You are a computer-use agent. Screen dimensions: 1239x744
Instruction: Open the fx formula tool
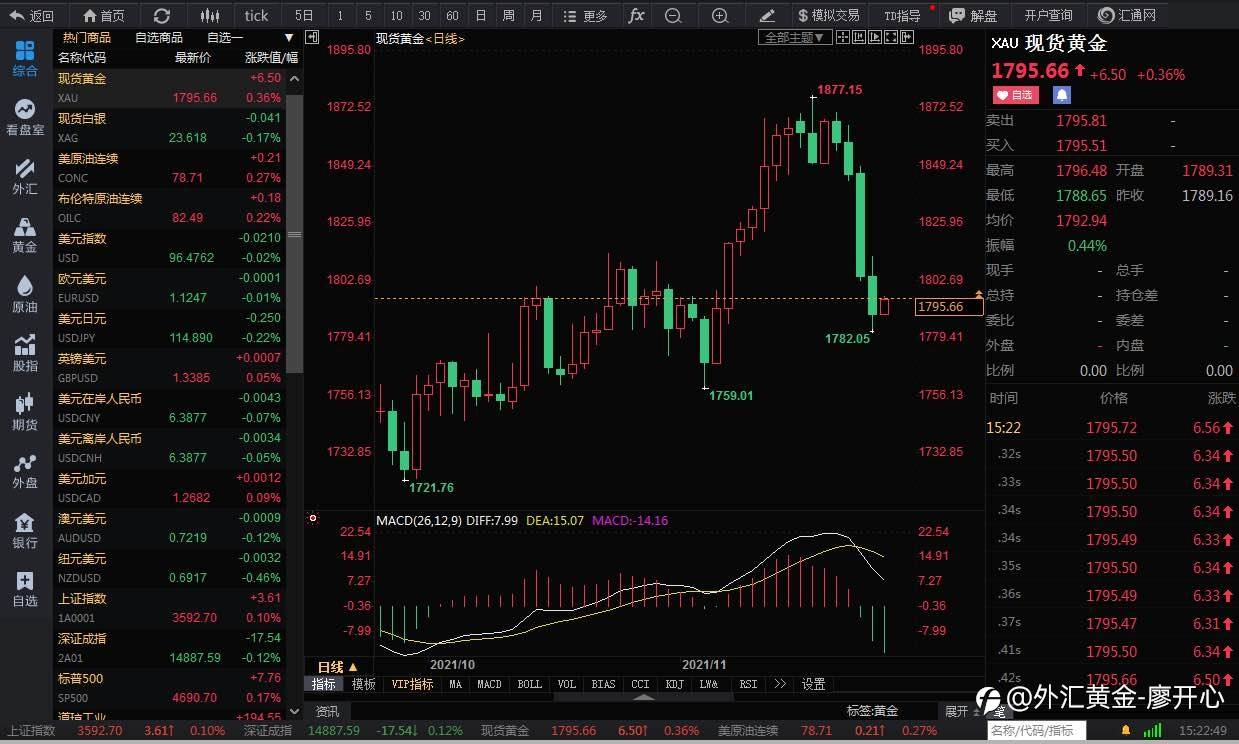coord(636,15)
